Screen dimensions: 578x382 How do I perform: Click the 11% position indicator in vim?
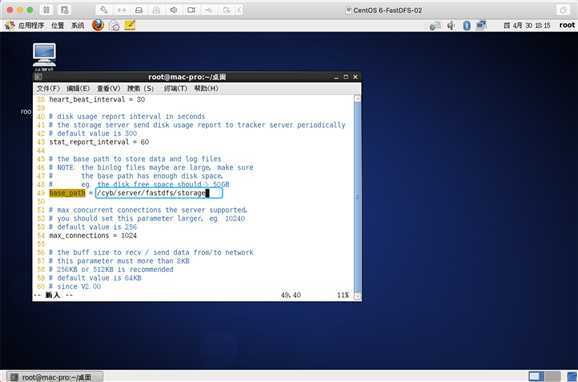(343, 295)
